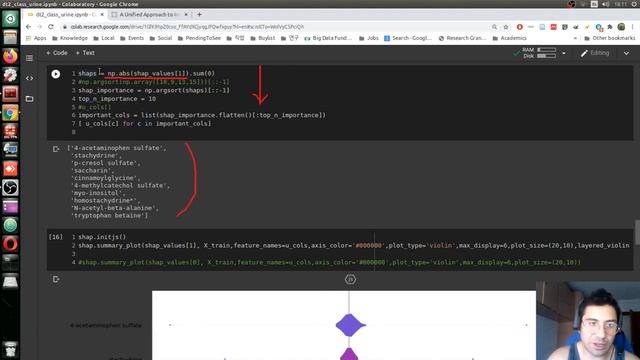Close the dt2_class_urine.ipynb tab
This screenshot has height=360, width=640.
(x=102, y=15)
